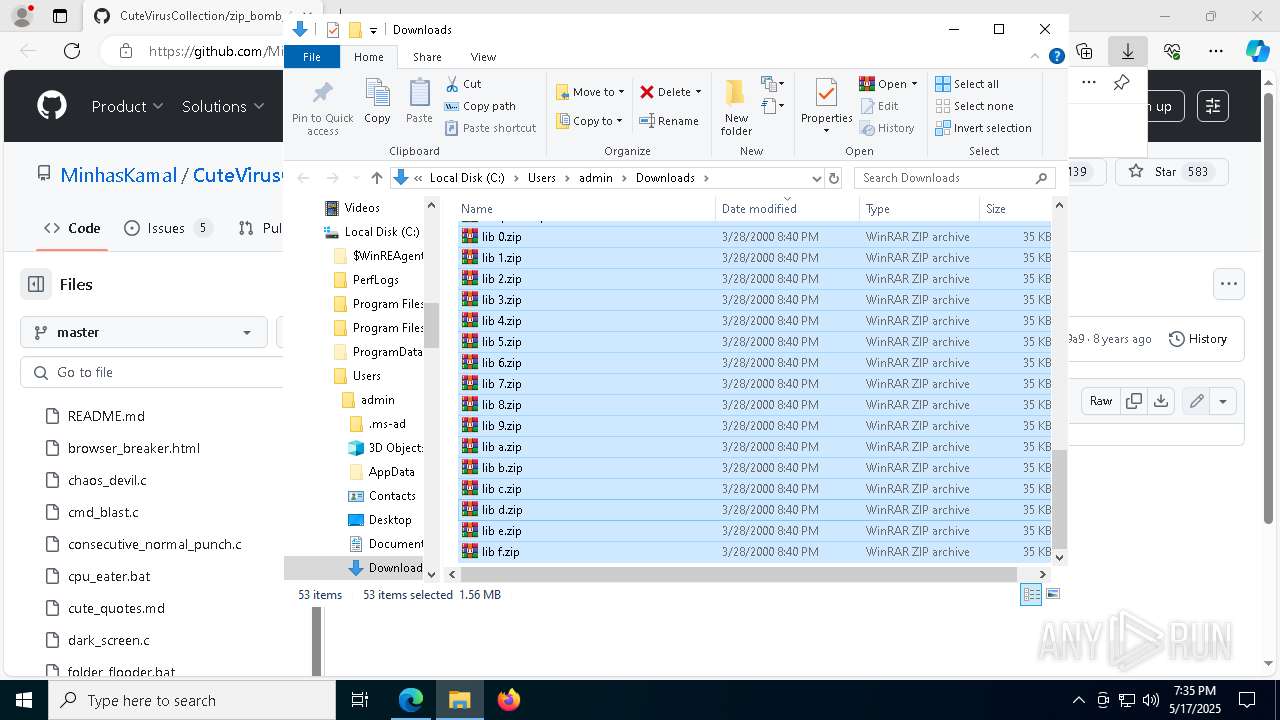Select lib f.zip file

(755, 552)
